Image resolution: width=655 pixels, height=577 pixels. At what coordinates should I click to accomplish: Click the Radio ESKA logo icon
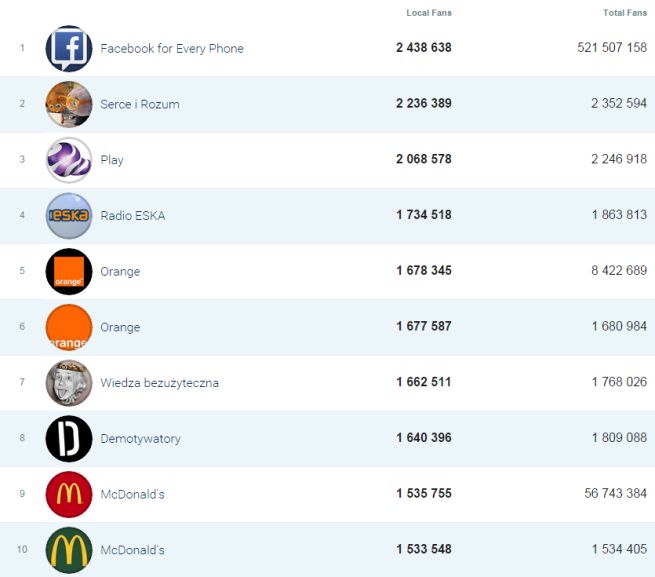coord(69,216)
